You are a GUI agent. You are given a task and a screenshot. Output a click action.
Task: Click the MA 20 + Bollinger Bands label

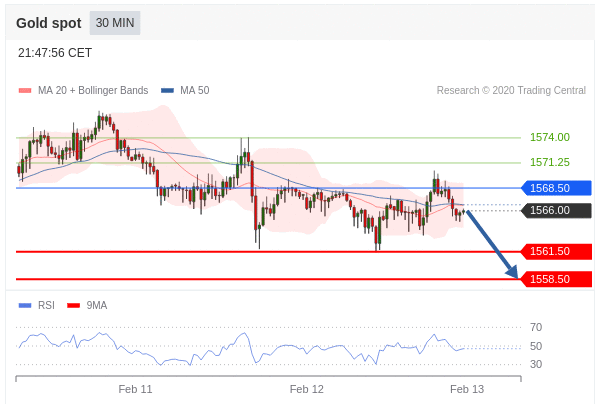point(93,90)
